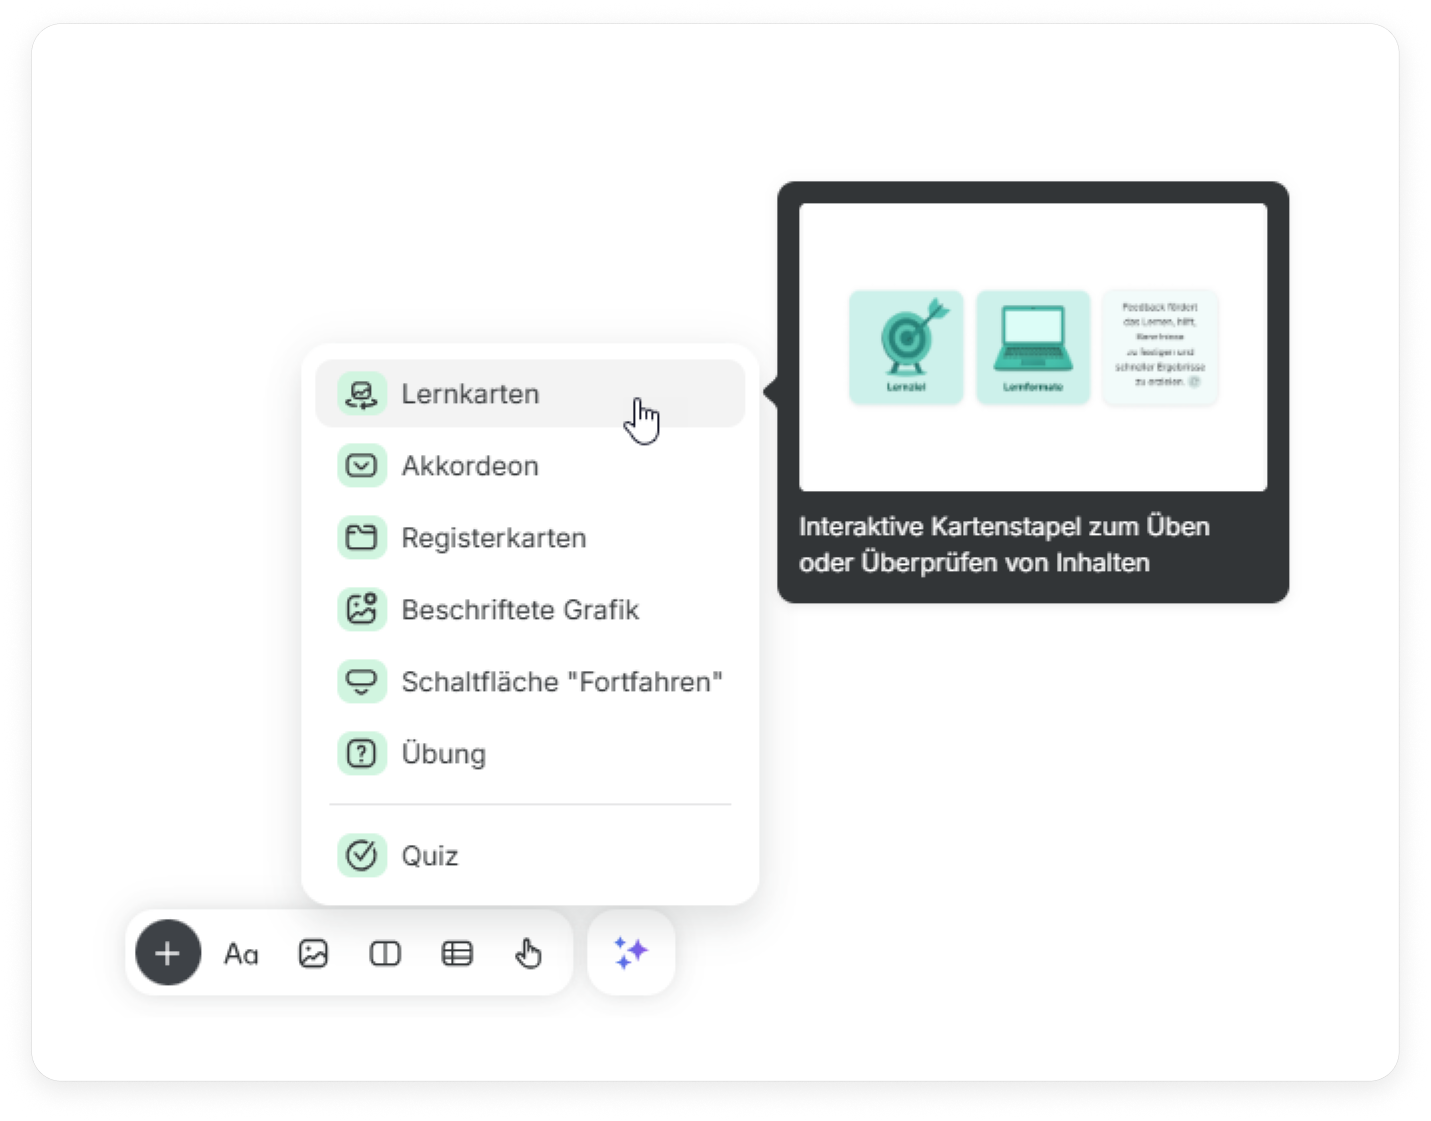The height and width of the screenshot is (1121, 1431).
Task: Select the Aa text tool
Action: click(x=241, y=954)
